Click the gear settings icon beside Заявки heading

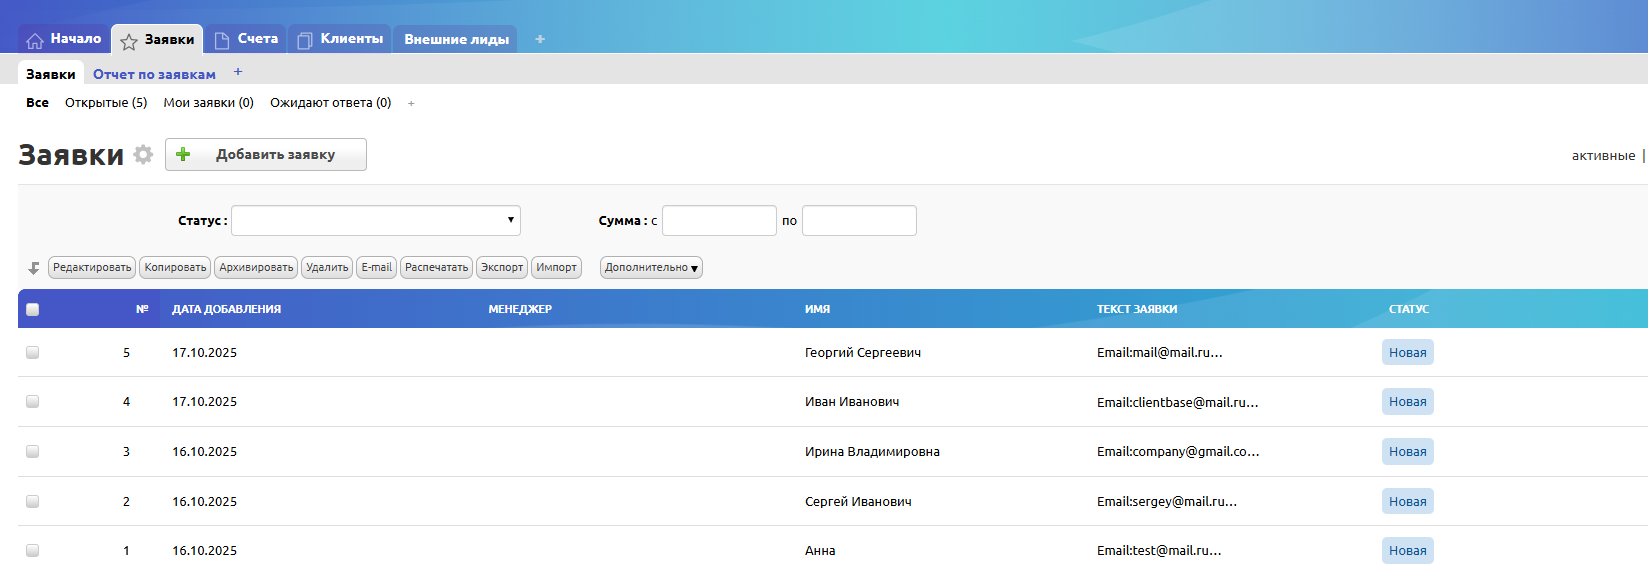click(x=143, y=155)
